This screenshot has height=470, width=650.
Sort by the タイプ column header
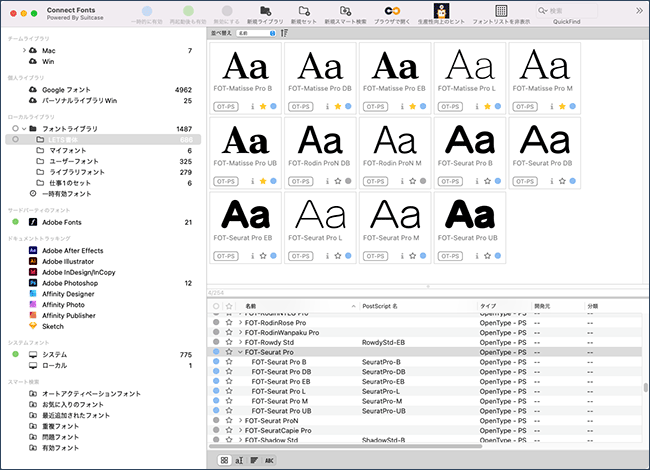[x=504, y=306]
